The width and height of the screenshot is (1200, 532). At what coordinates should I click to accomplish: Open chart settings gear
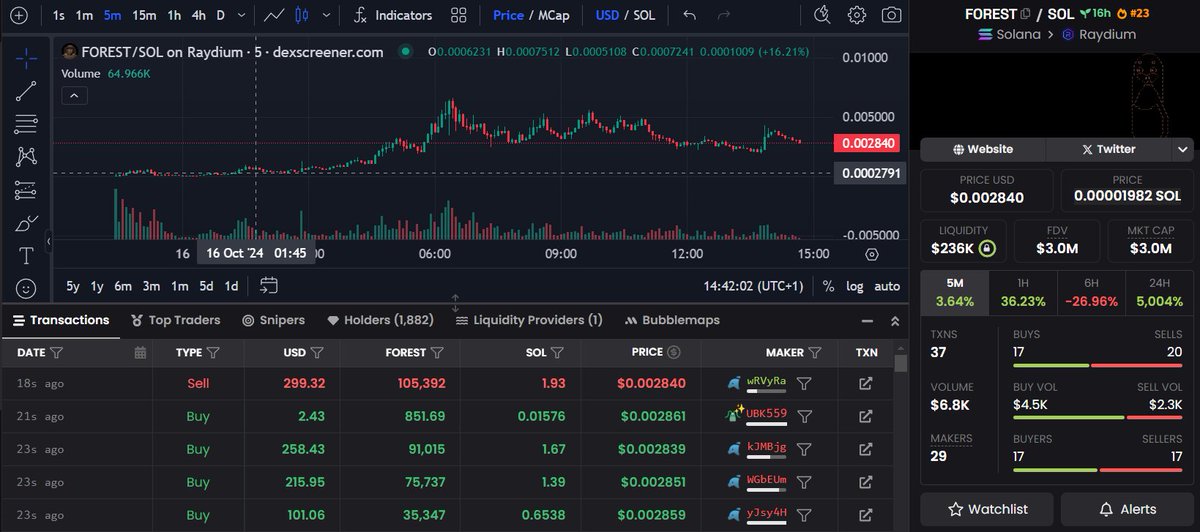[x=857, y=15]
